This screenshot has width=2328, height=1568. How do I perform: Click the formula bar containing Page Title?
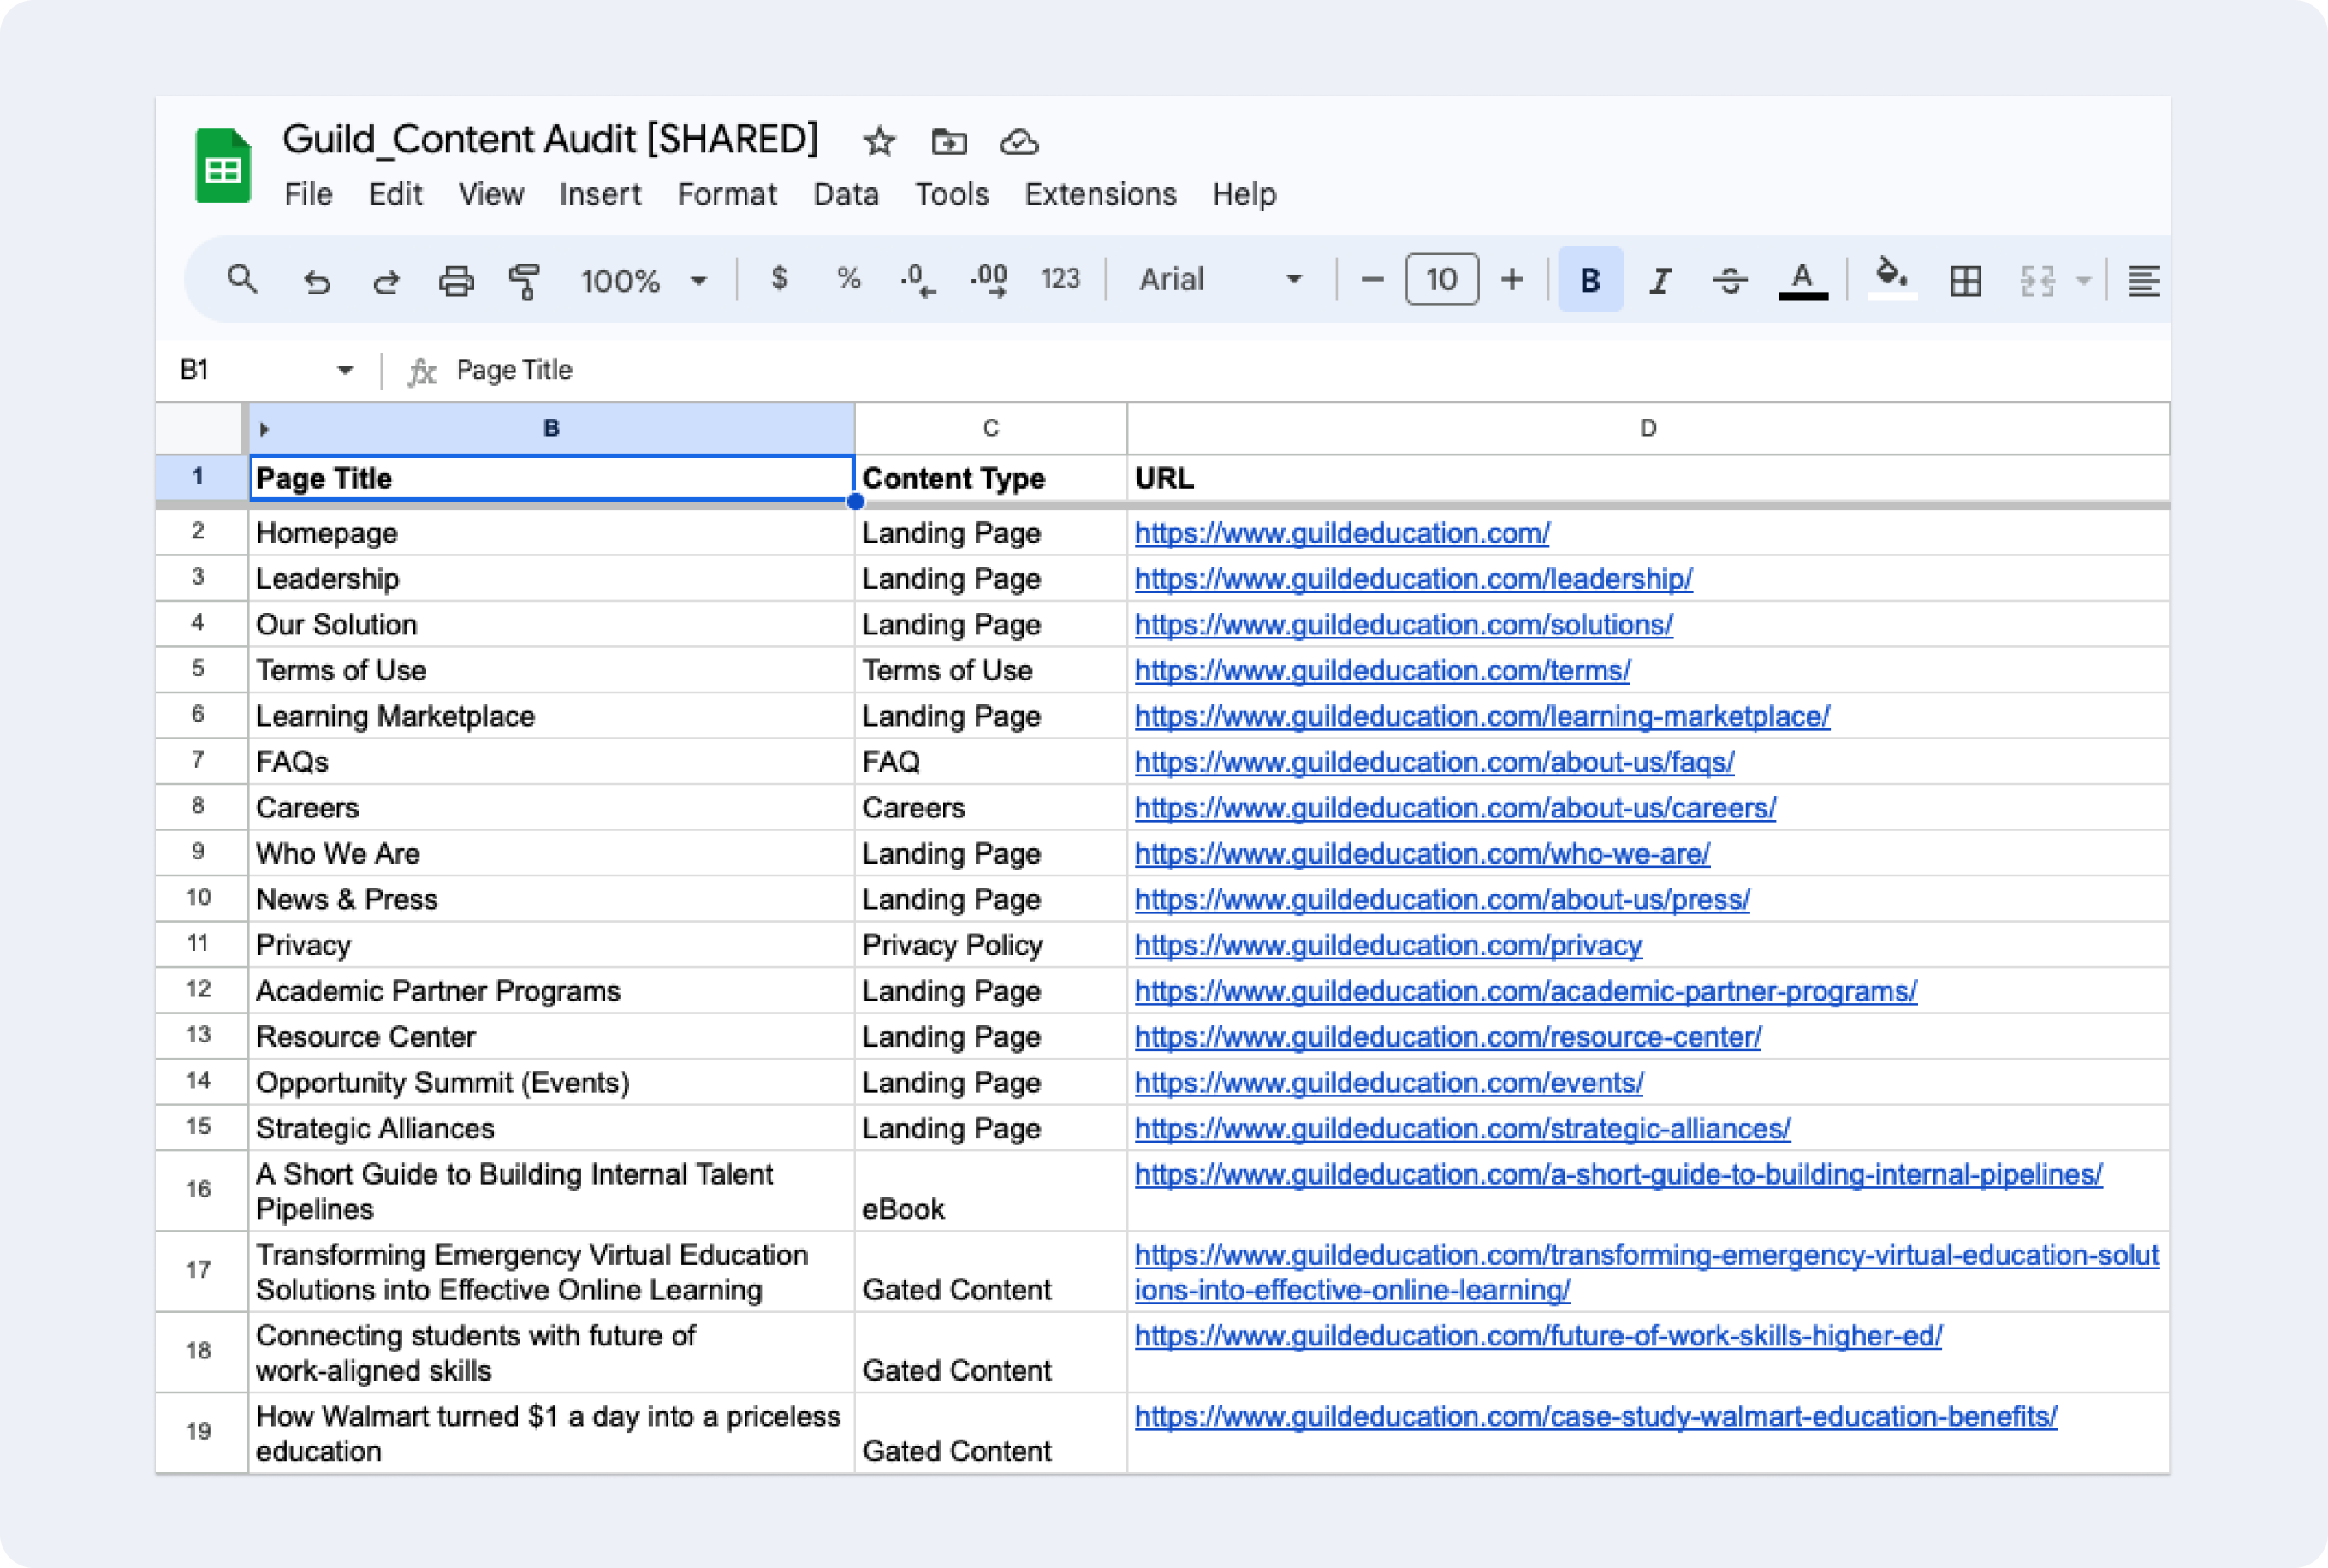pos(1300,370)
